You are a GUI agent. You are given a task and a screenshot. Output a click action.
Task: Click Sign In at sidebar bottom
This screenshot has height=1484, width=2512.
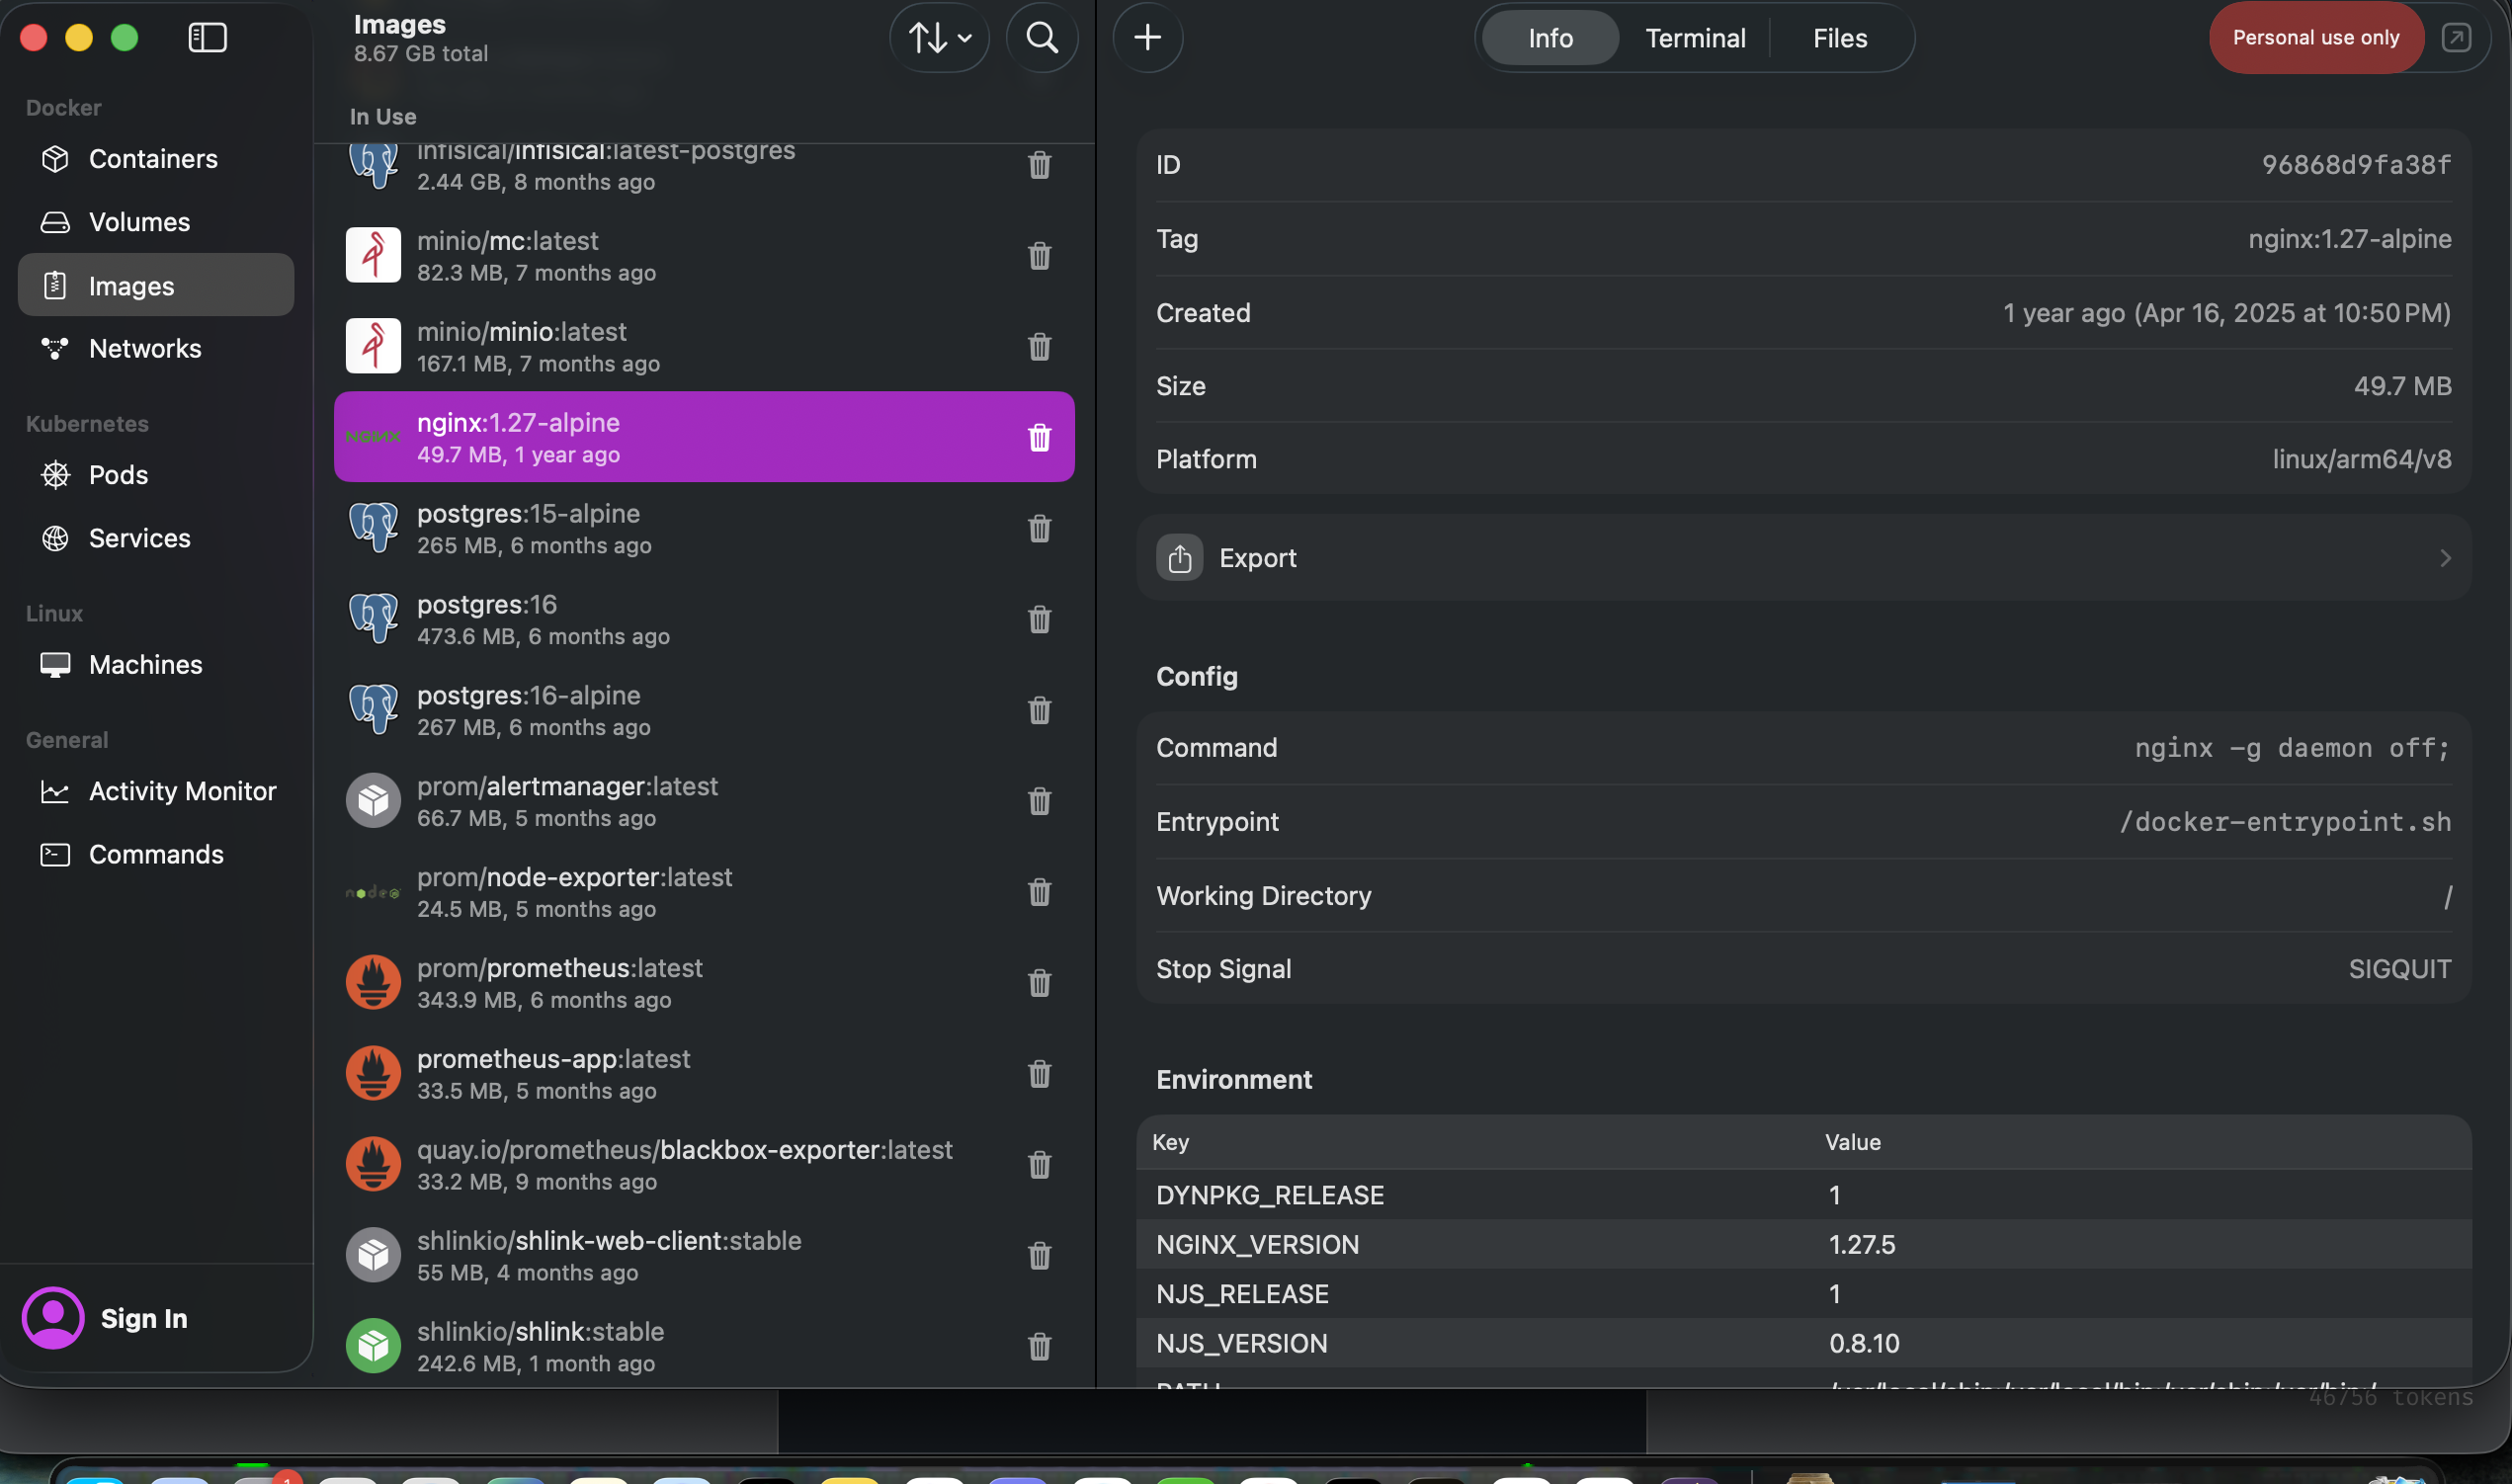(143, 1318)
